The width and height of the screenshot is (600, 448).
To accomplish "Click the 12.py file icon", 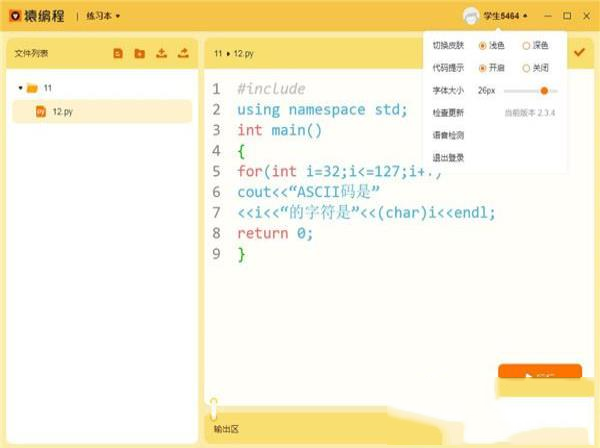I will pos(41,111).
